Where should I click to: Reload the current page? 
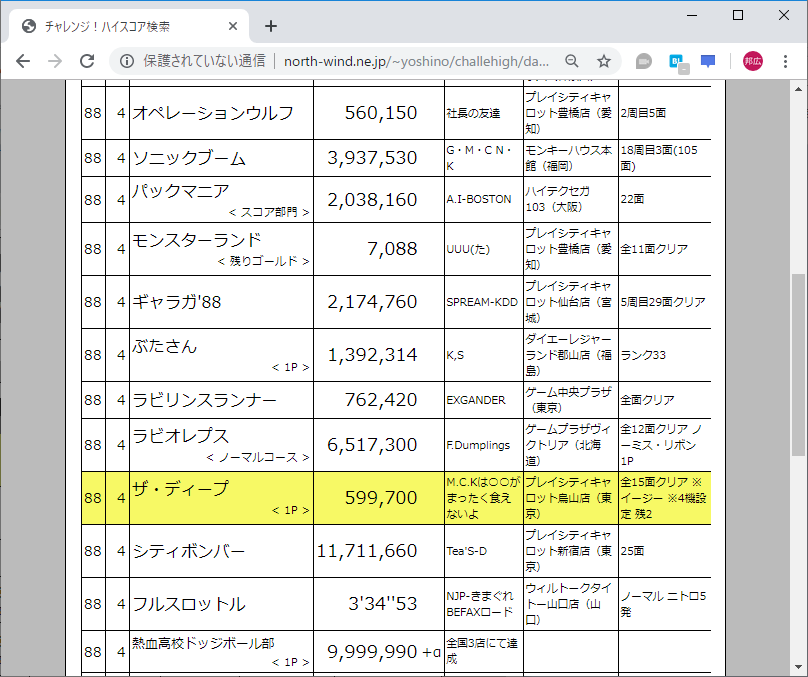88,61
